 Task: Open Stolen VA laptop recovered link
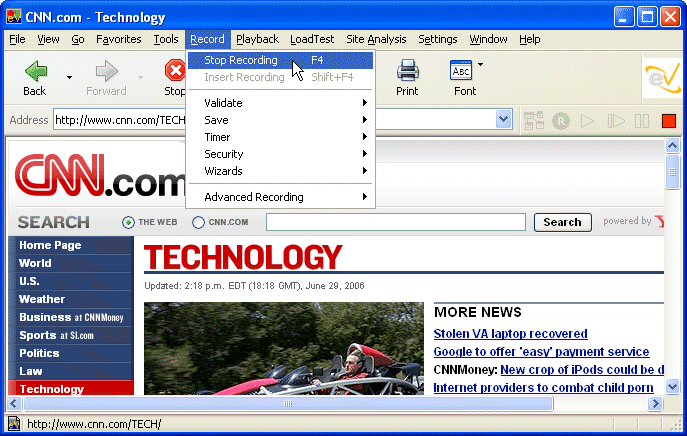click(510, 334)
